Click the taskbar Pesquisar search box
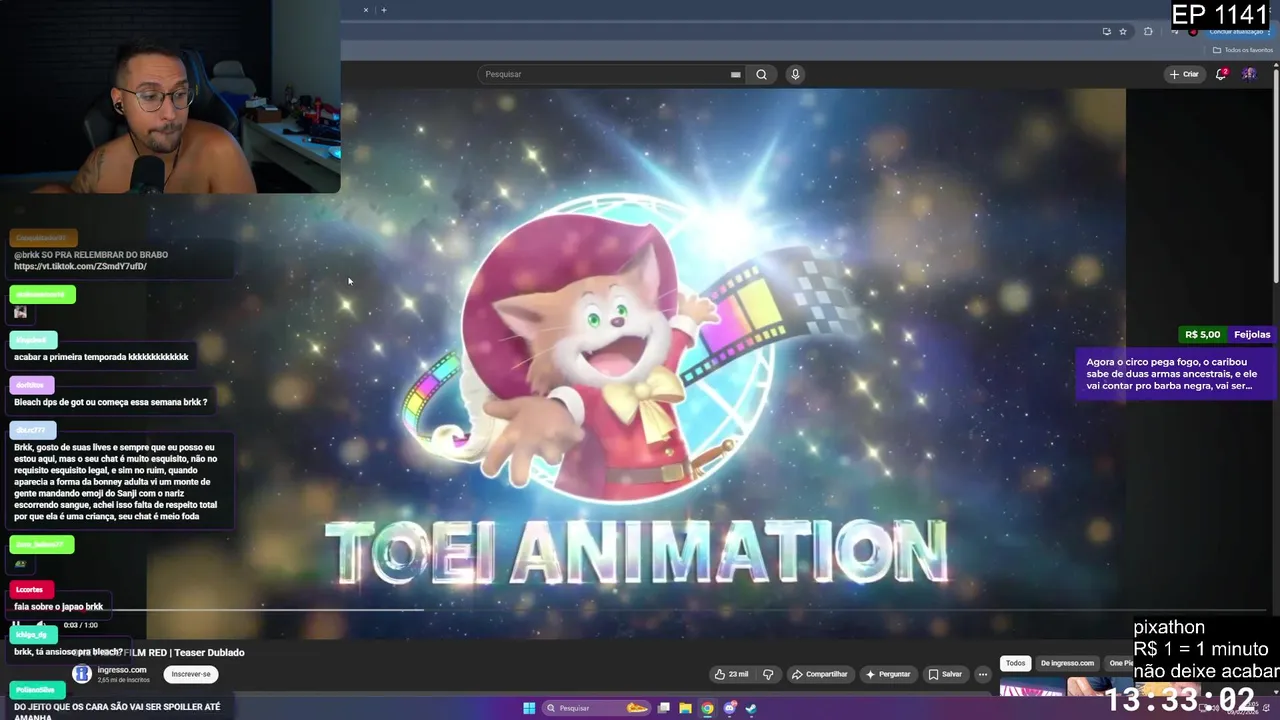This screenshot has height=720, width=1280. click(597, 708)
